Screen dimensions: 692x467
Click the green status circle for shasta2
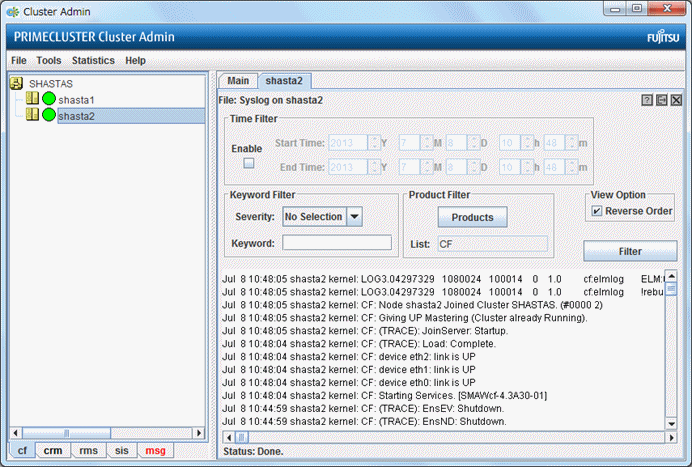[48, 116]
